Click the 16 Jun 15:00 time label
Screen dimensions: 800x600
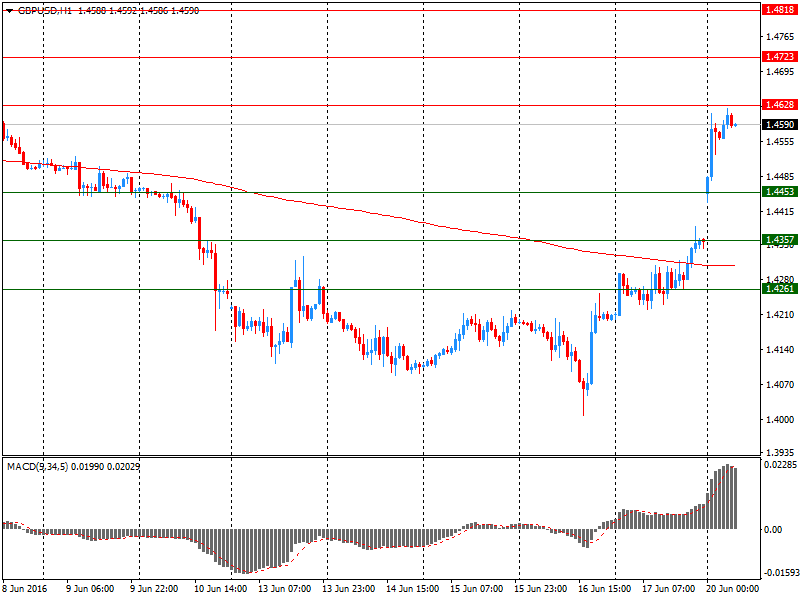click(x=605, y=589)
